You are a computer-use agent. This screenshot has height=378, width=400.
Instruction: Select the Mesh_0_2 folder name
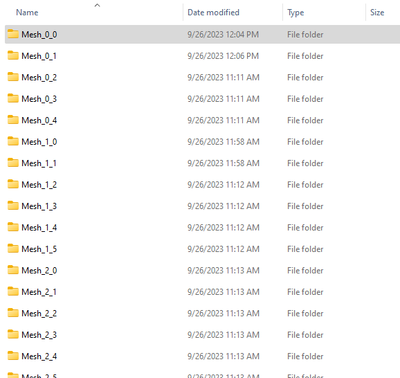pos(39,77)
